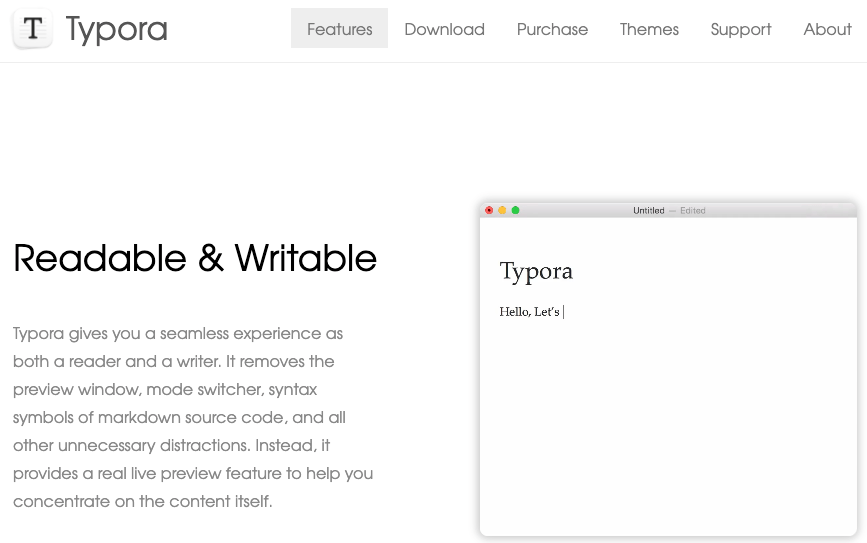Visit the About page
Viewport: 867px width, 543px height.
pos(827,29)
